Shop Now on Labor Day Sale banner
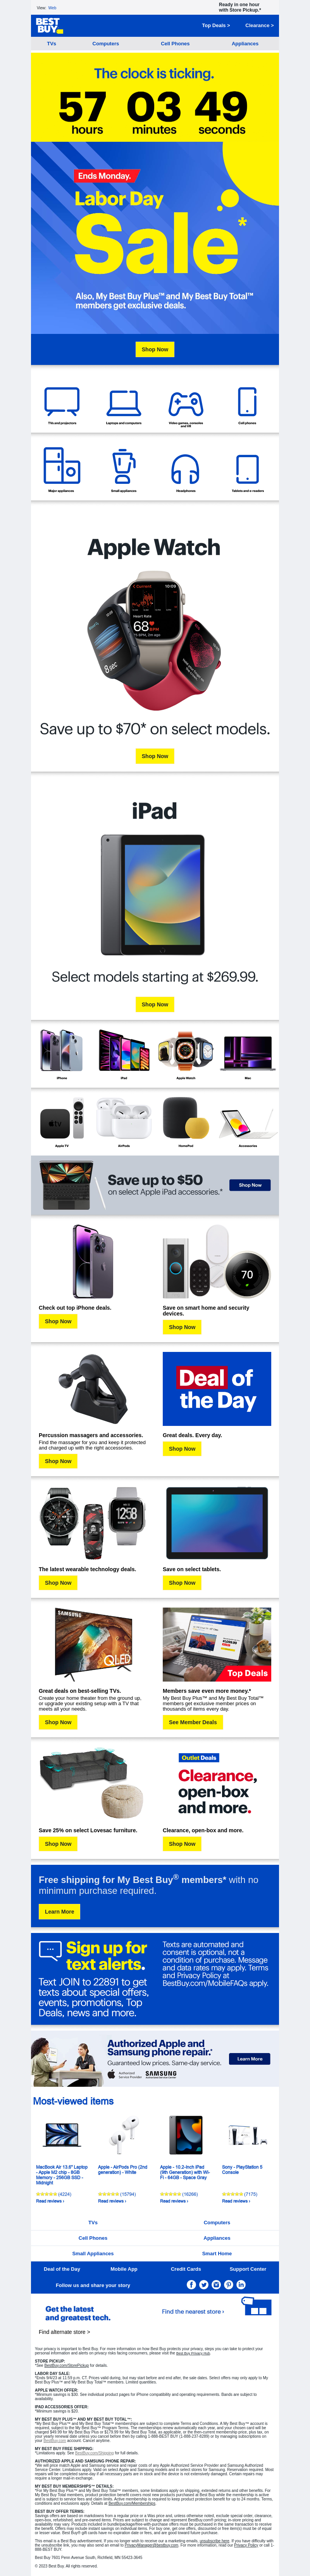 pos(155,349)
